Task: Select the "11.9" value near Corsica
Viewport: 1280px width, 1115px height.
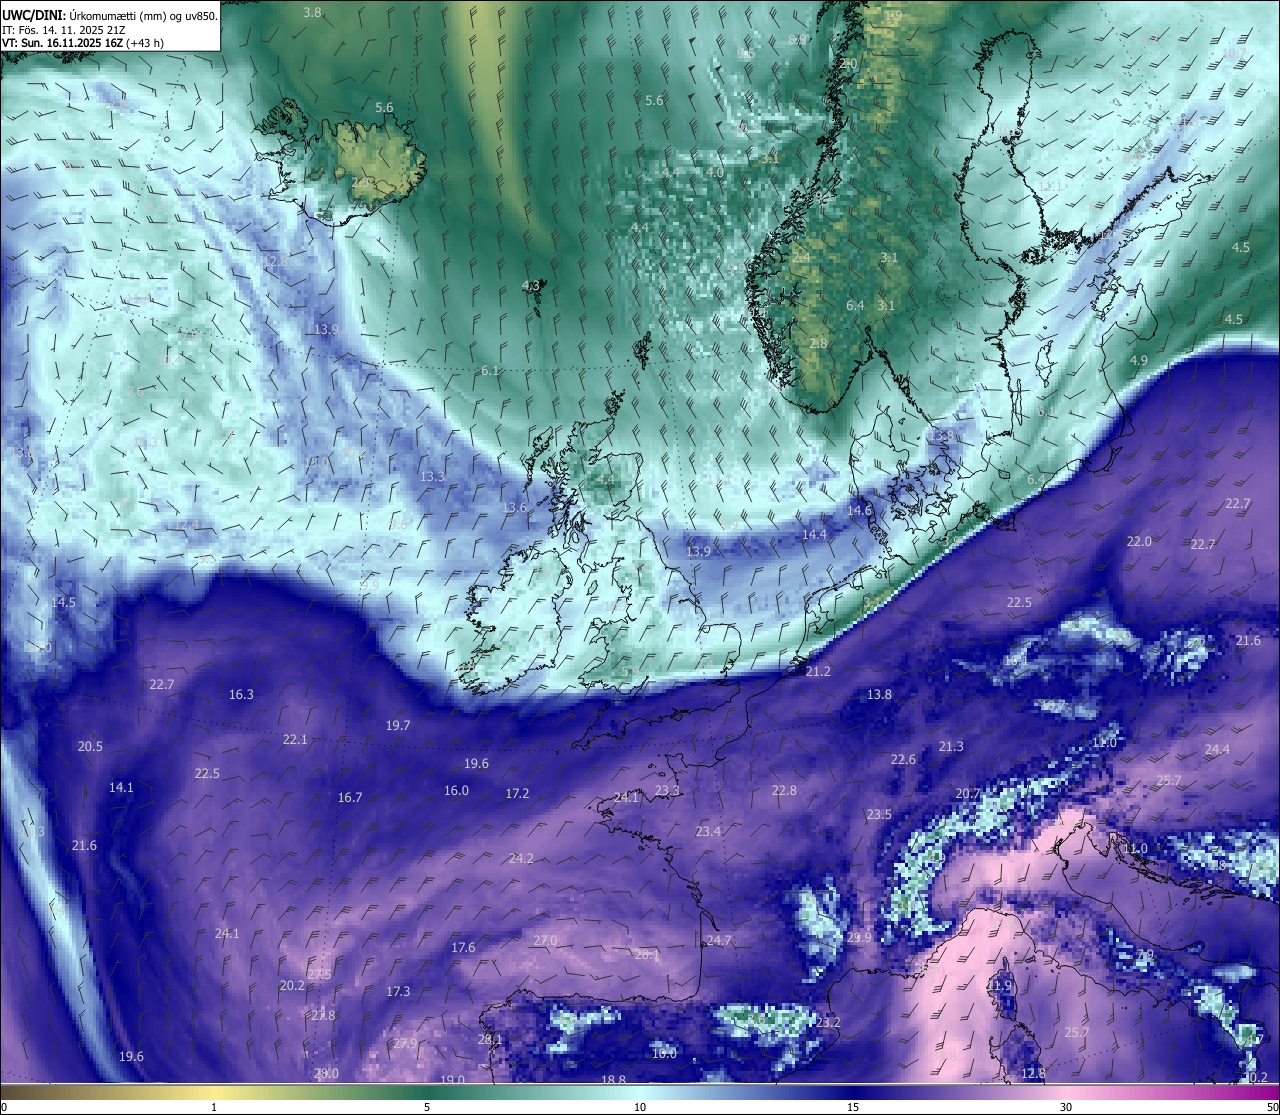Action: coord(1001,986)
